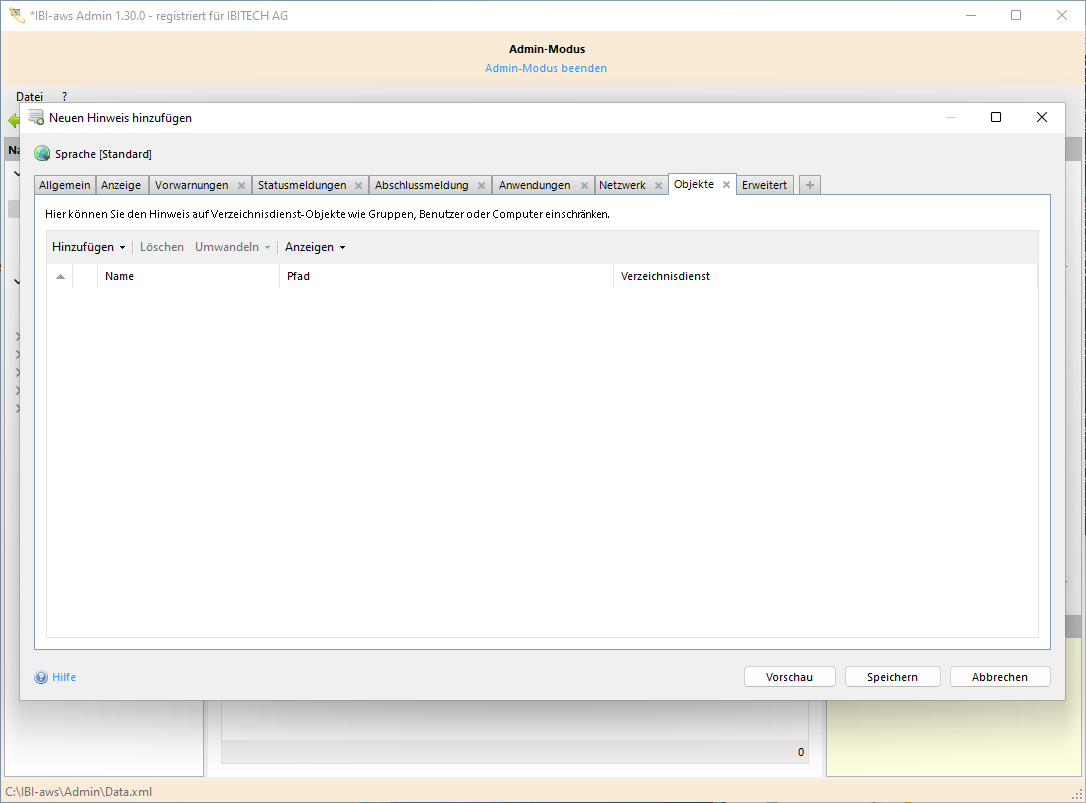Click the blue Hilfe question mark icon
Viewport: 1086px width, 803px height.
[41, 677]
